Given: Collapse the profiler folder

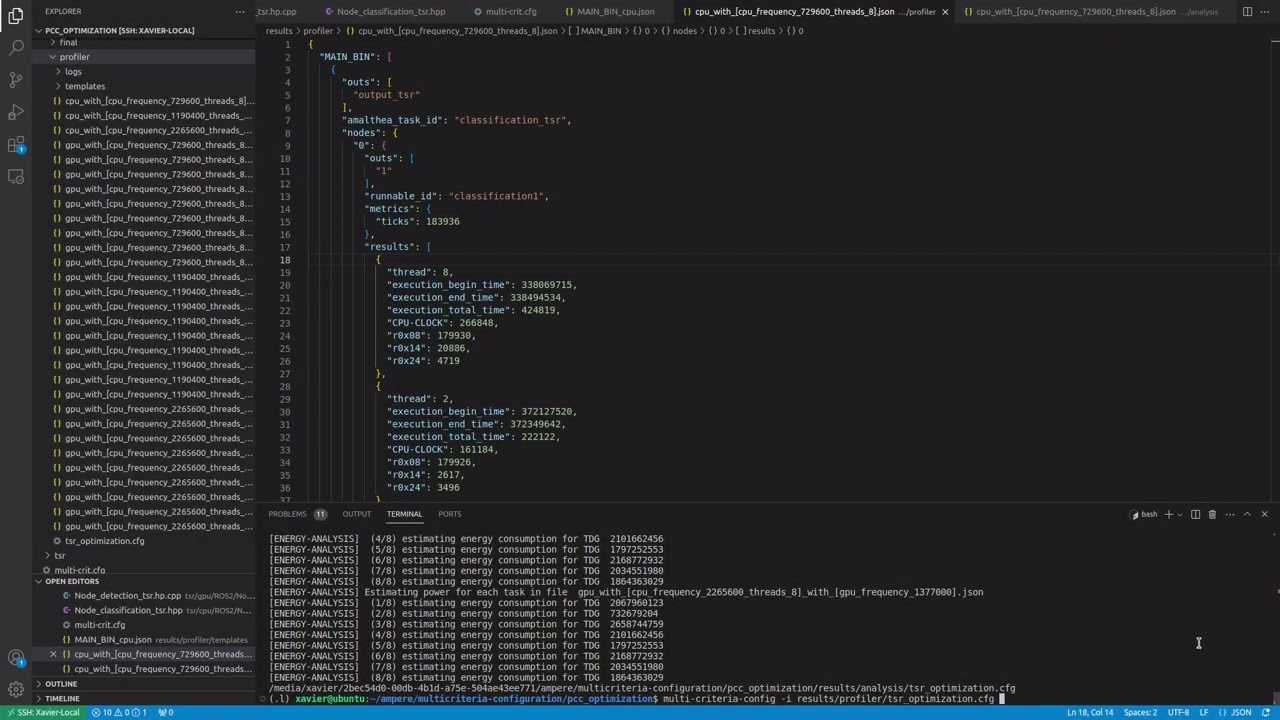Looking at the screenshot, I should [x=74, y=57].
